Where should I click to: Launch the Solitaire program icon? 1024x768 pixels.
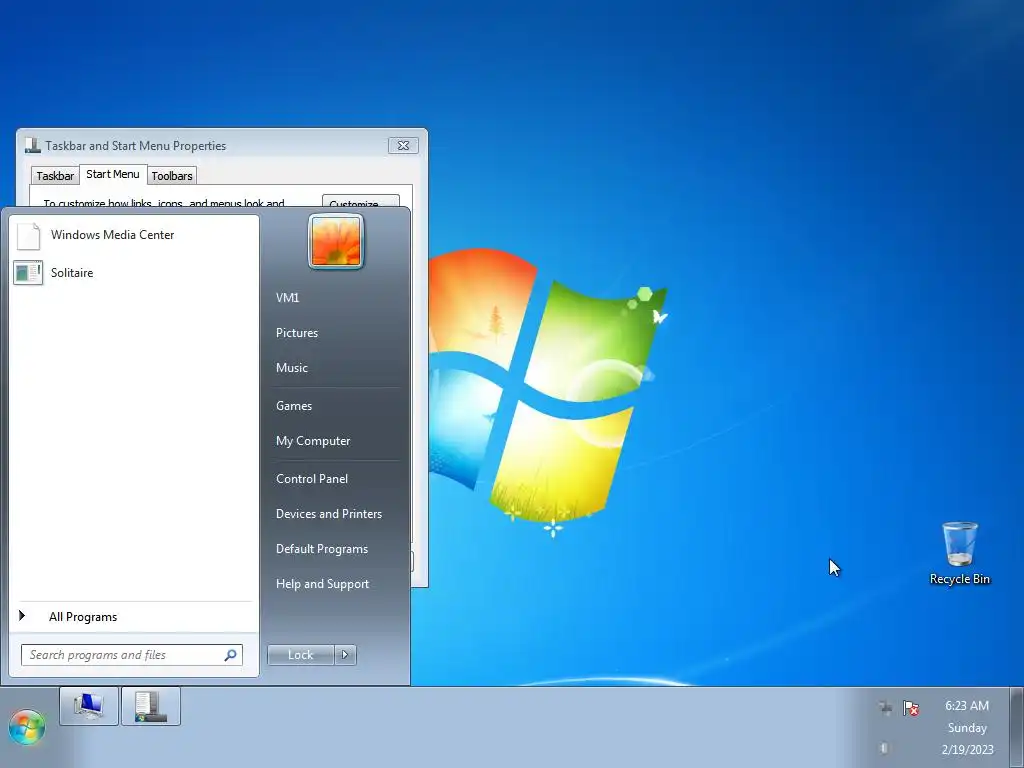click(x=28, y=272)
